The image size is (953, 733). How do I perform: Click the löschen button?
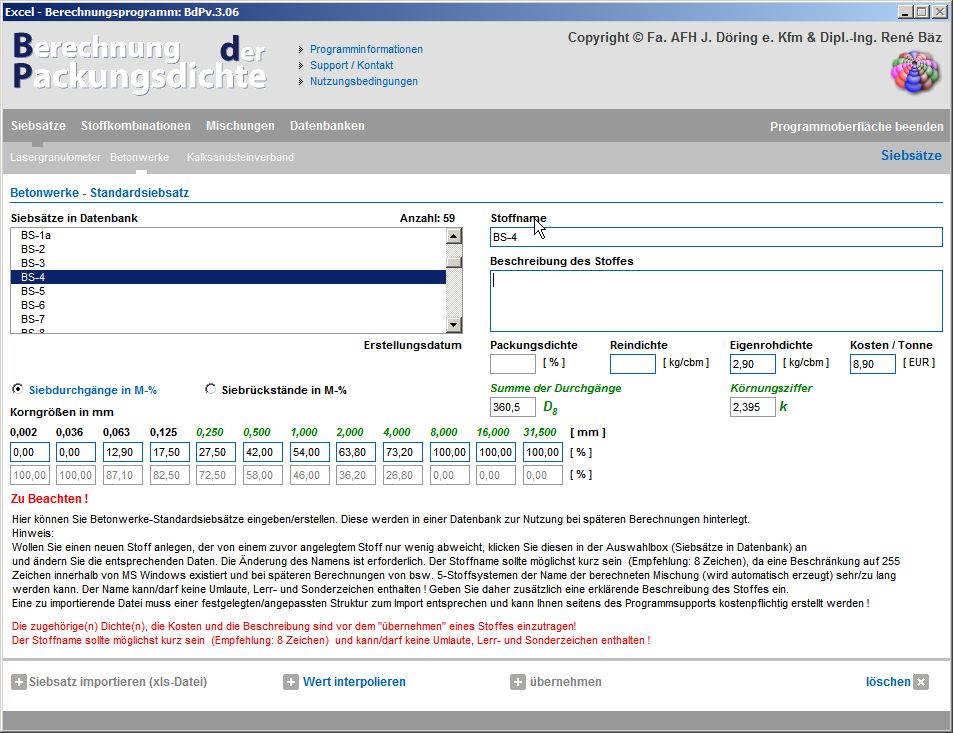pyautogui.click(x=888, y=682)
